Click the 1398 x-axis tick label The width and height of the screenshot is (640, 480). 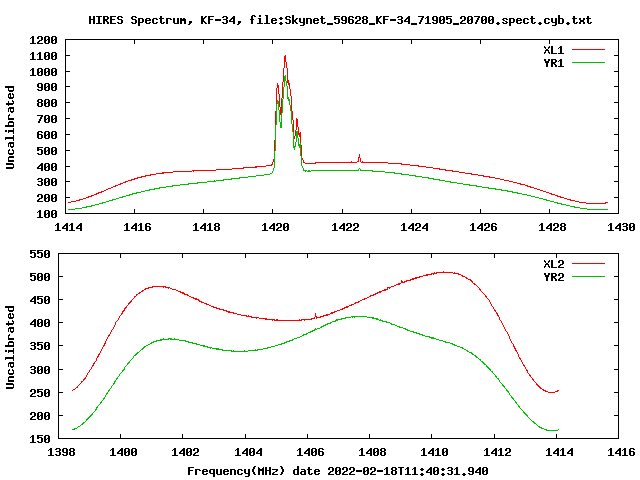61,452
